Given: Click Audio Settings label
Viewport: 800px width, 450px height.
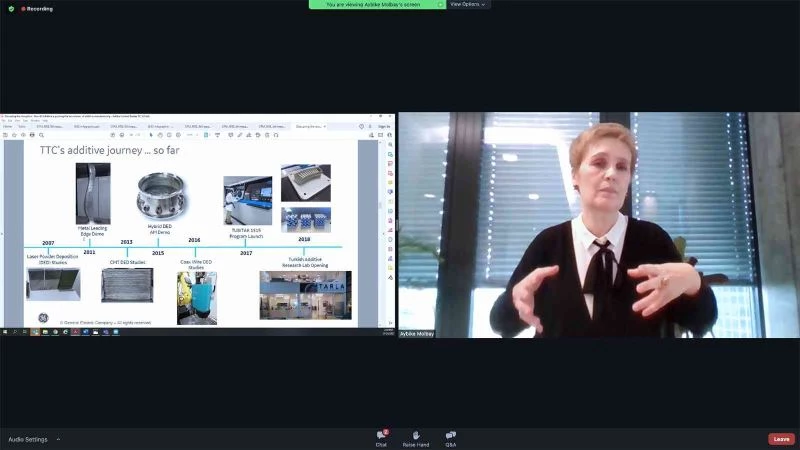Looking at the screenshot, I should 28,439.
